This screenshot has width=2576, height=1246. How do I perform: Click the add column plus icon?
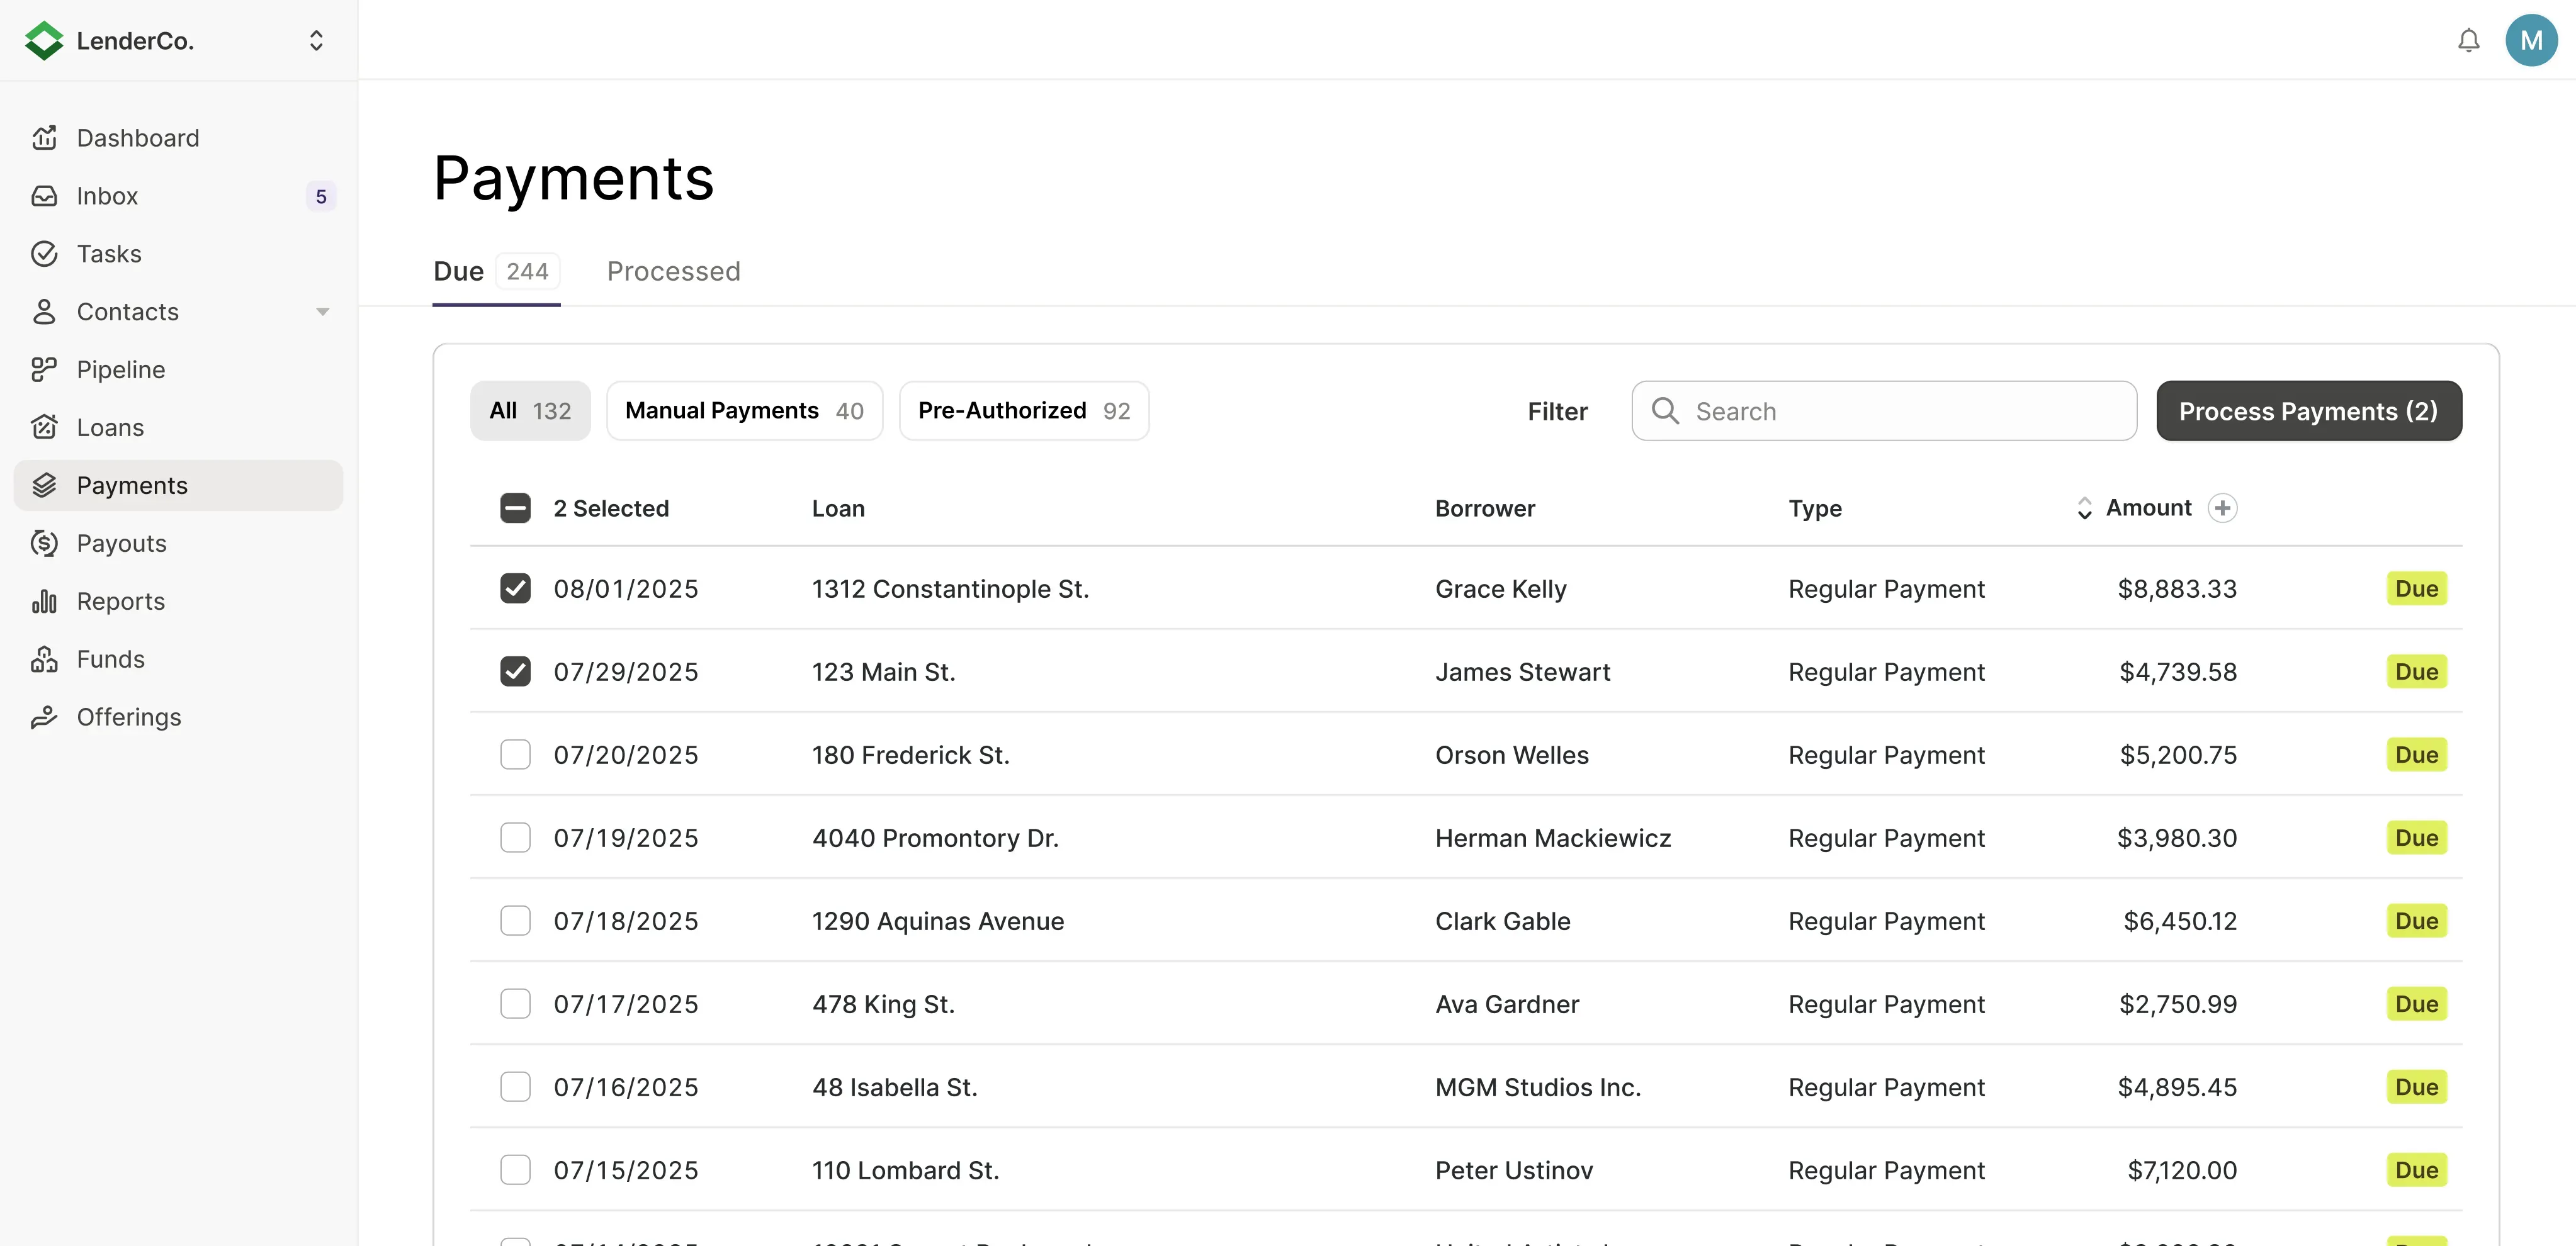click(x=2222, y=508)
